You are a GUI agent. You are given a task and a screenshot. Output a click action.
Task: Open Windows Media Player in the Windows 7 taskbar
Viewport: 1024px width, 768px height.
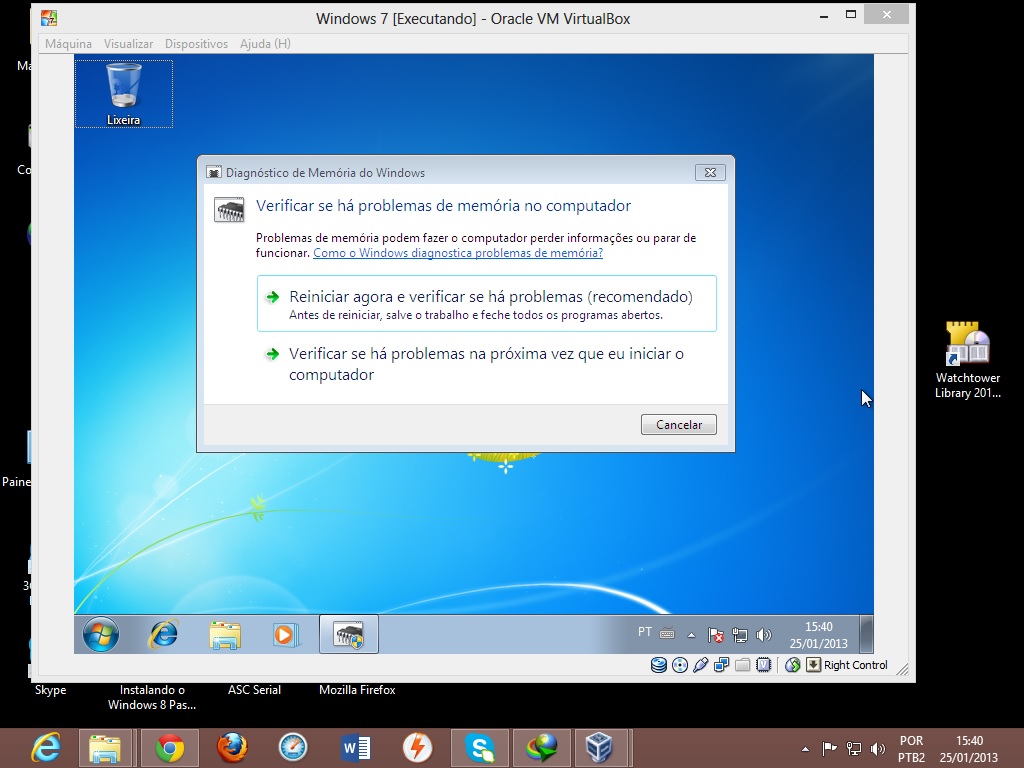pyautogui.click(x=285, y=634)
